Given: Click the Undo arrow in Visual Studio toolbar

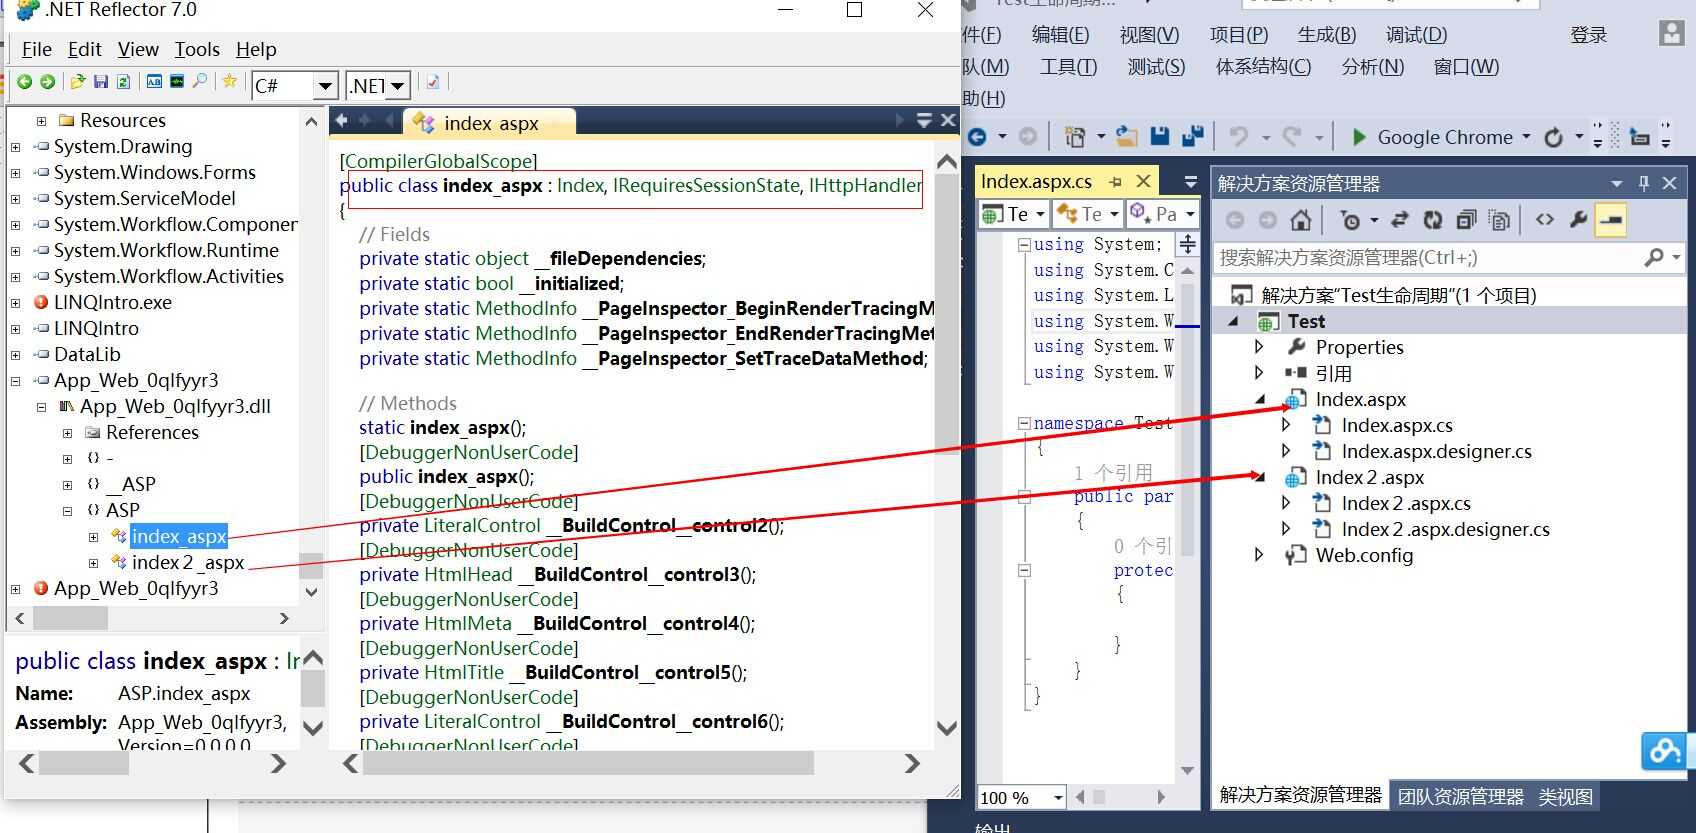Looking at the screenshot, I should 1239,137.
